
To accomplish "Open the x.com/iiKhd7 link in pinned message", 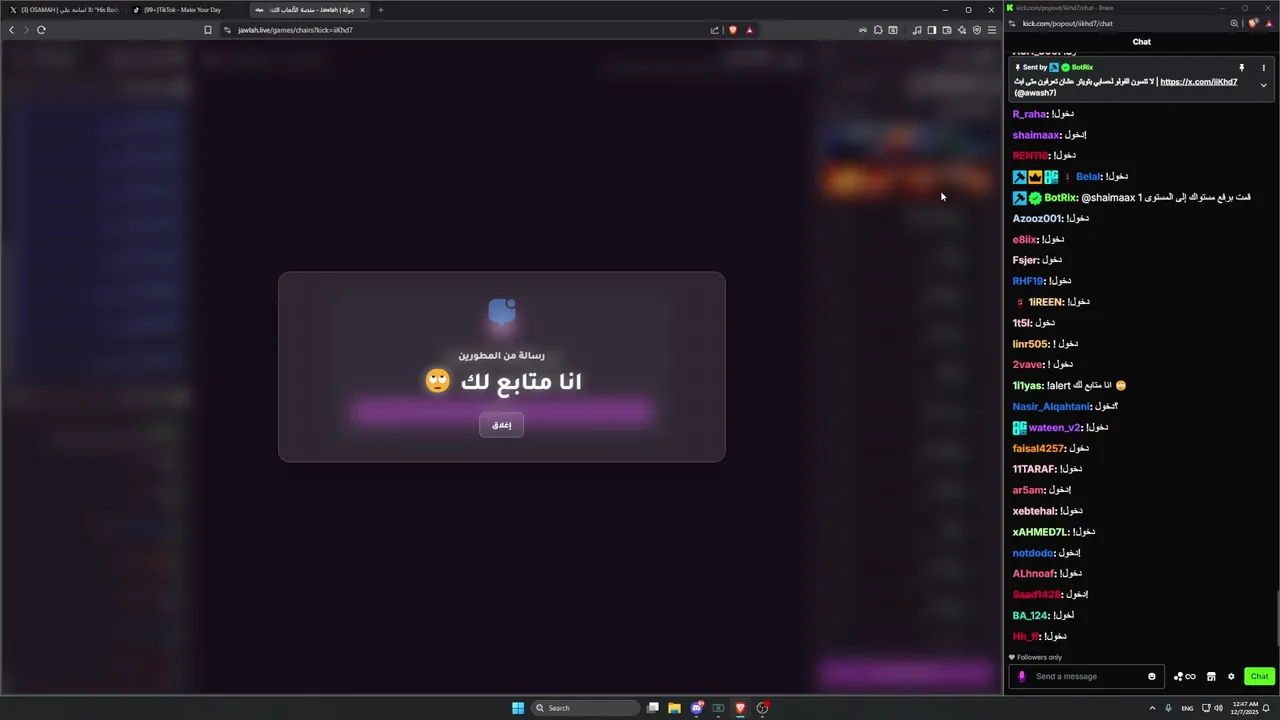I will coord(1198,82).
